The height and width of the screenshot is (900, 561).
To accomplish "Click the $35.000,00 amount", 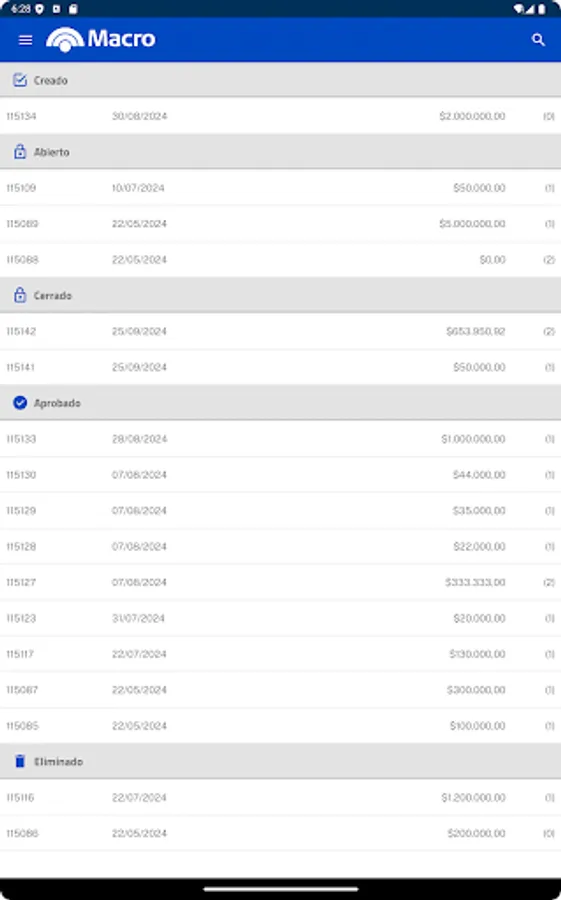I will (479, 510).
